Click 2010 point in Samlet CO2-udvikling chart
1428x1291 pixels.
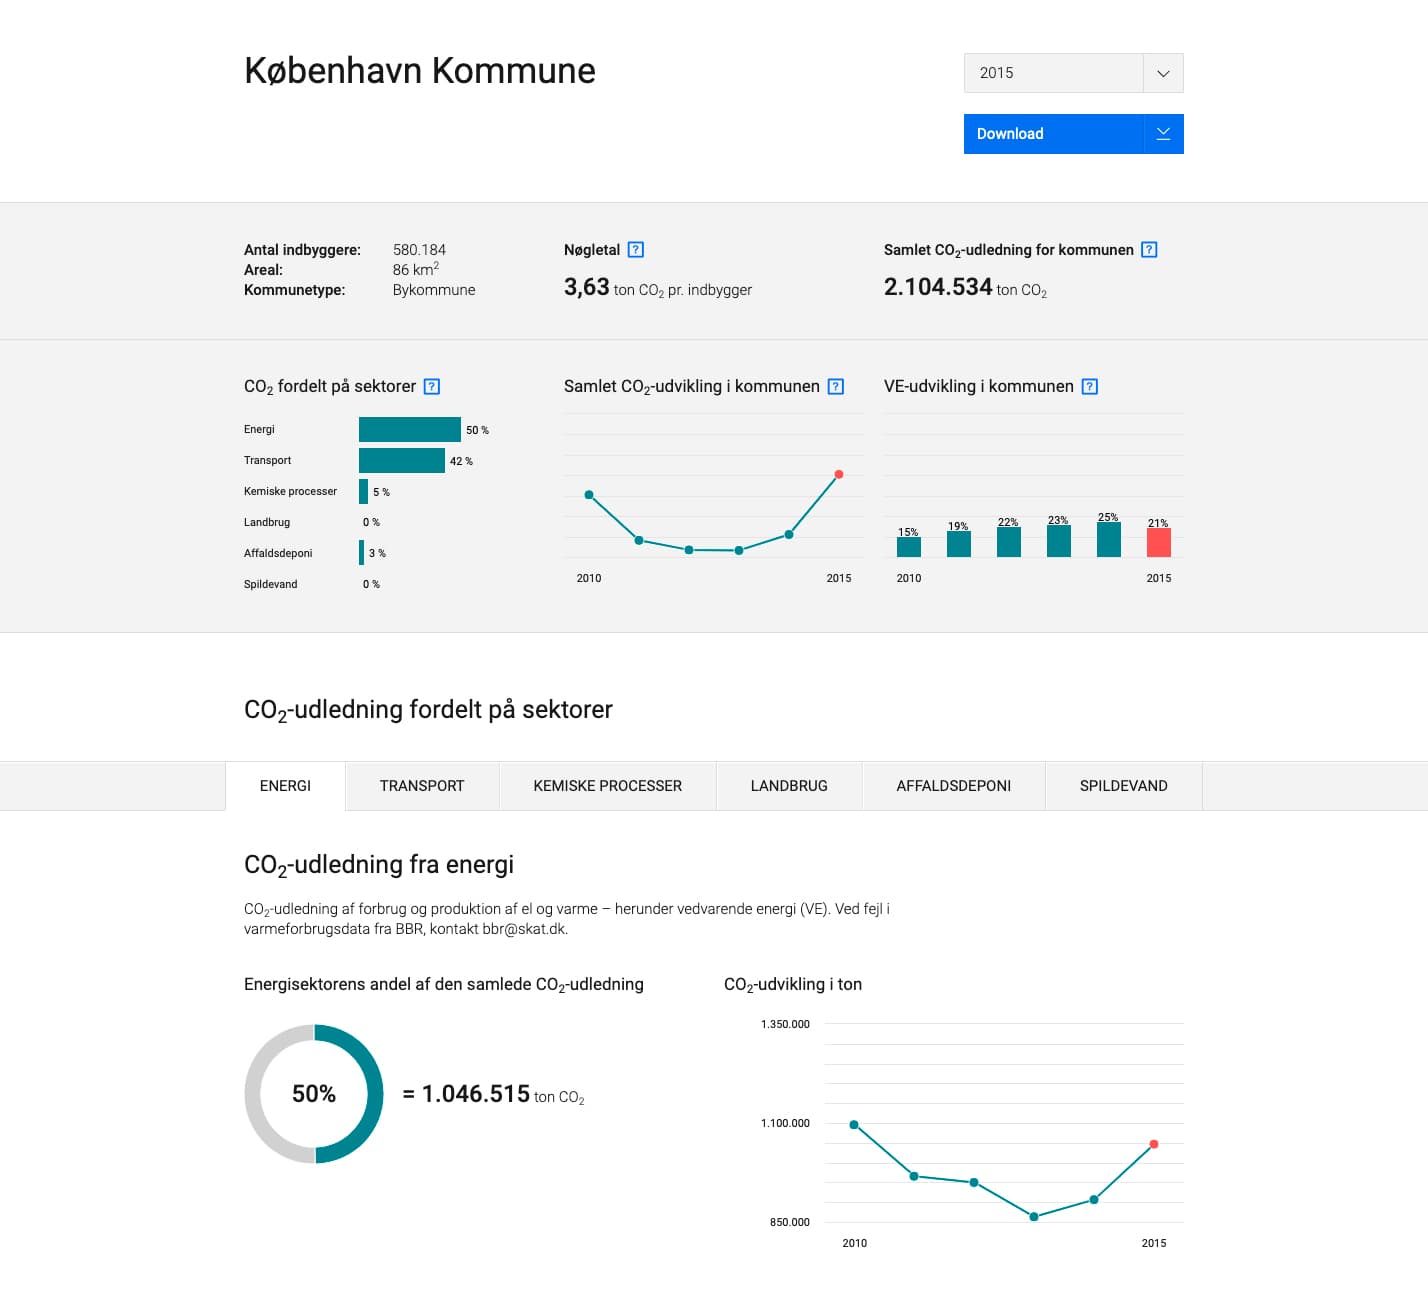point(589,495)
